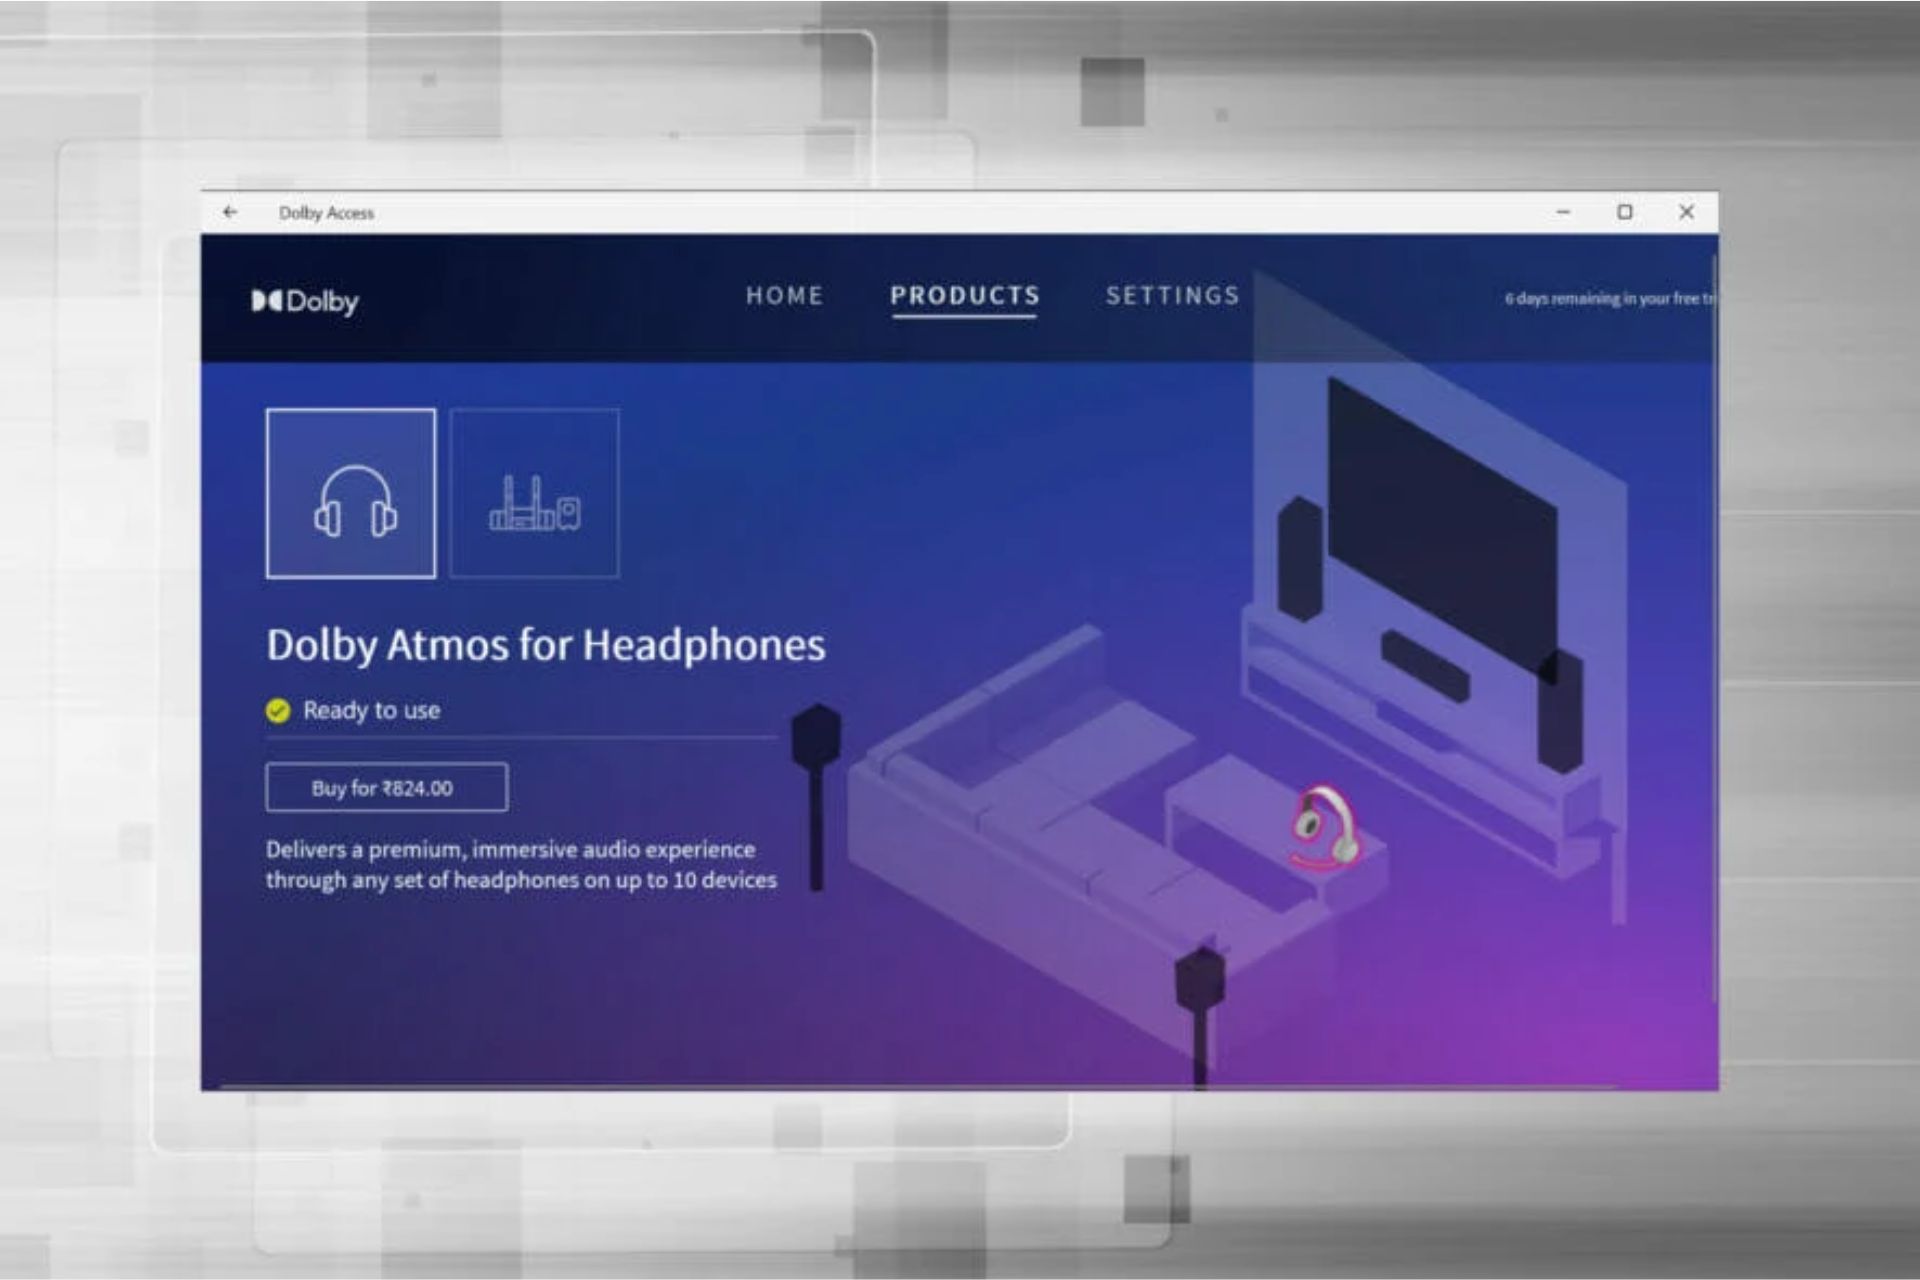The height and width of the screenshot is (1280, 1920).
Task: Click the green Ready to use checkmark
Action: tap(278, 711)
